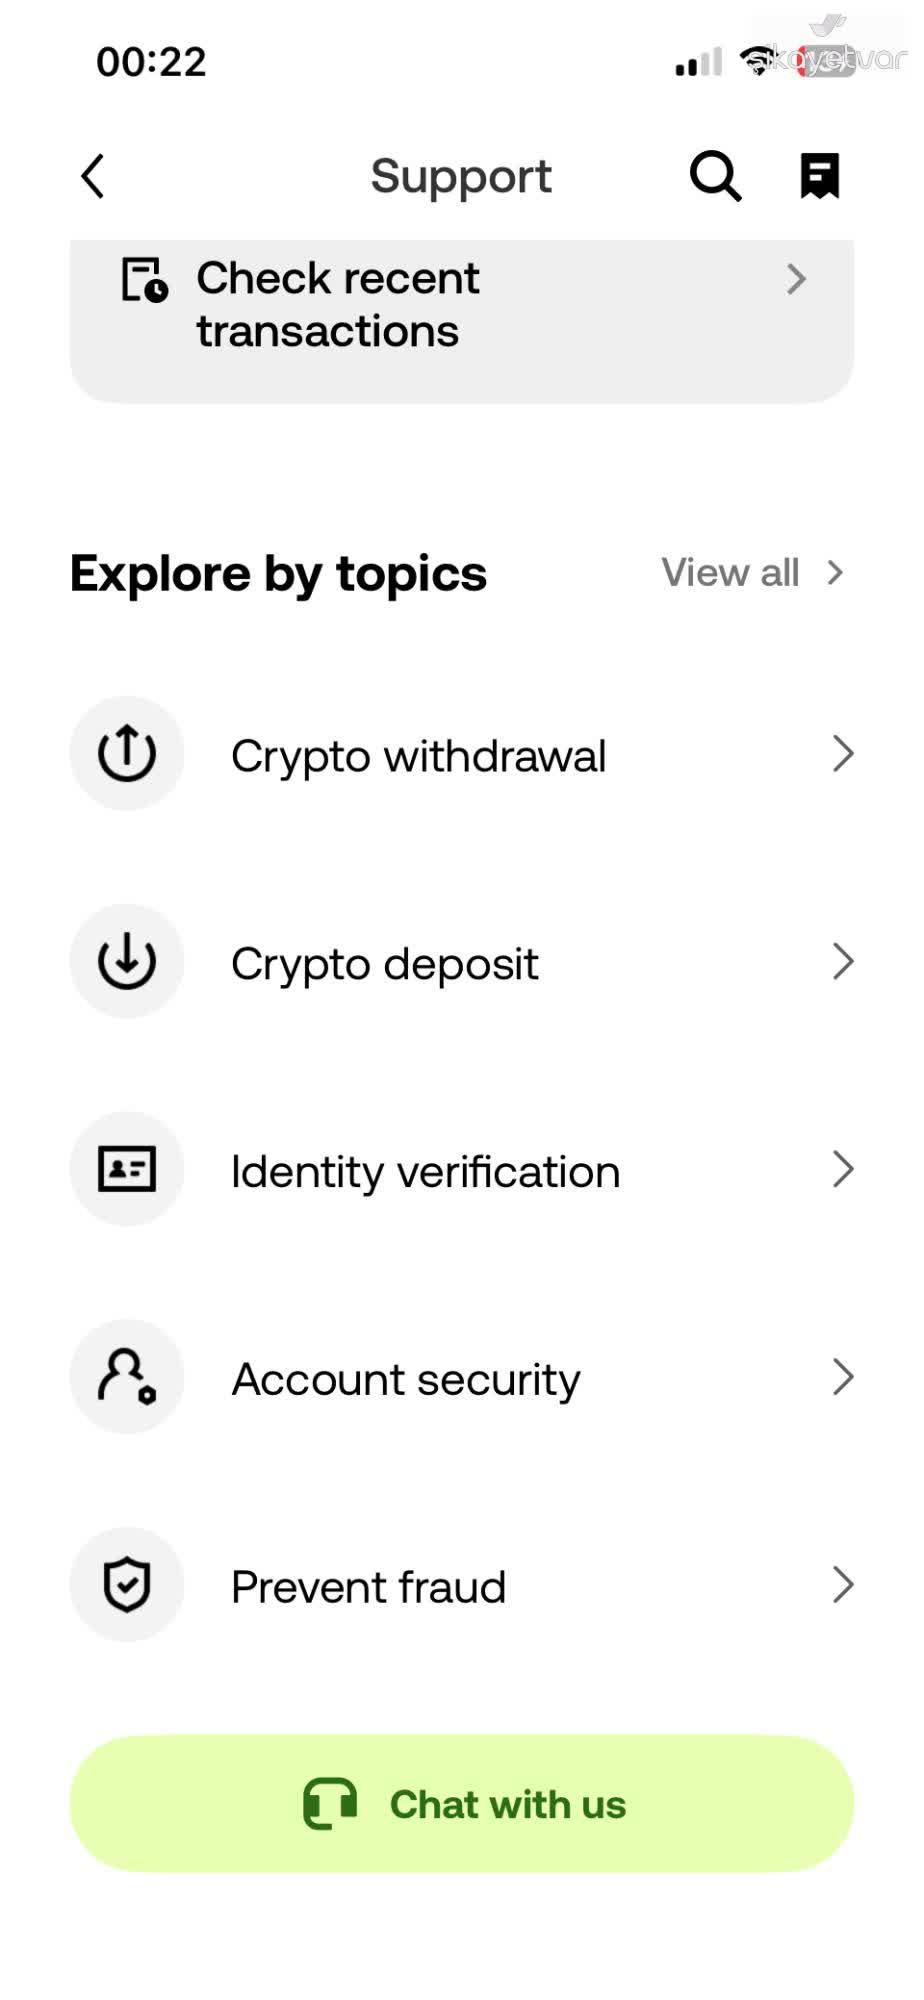Start a chat with Chat with us

tap(462, 1804)
